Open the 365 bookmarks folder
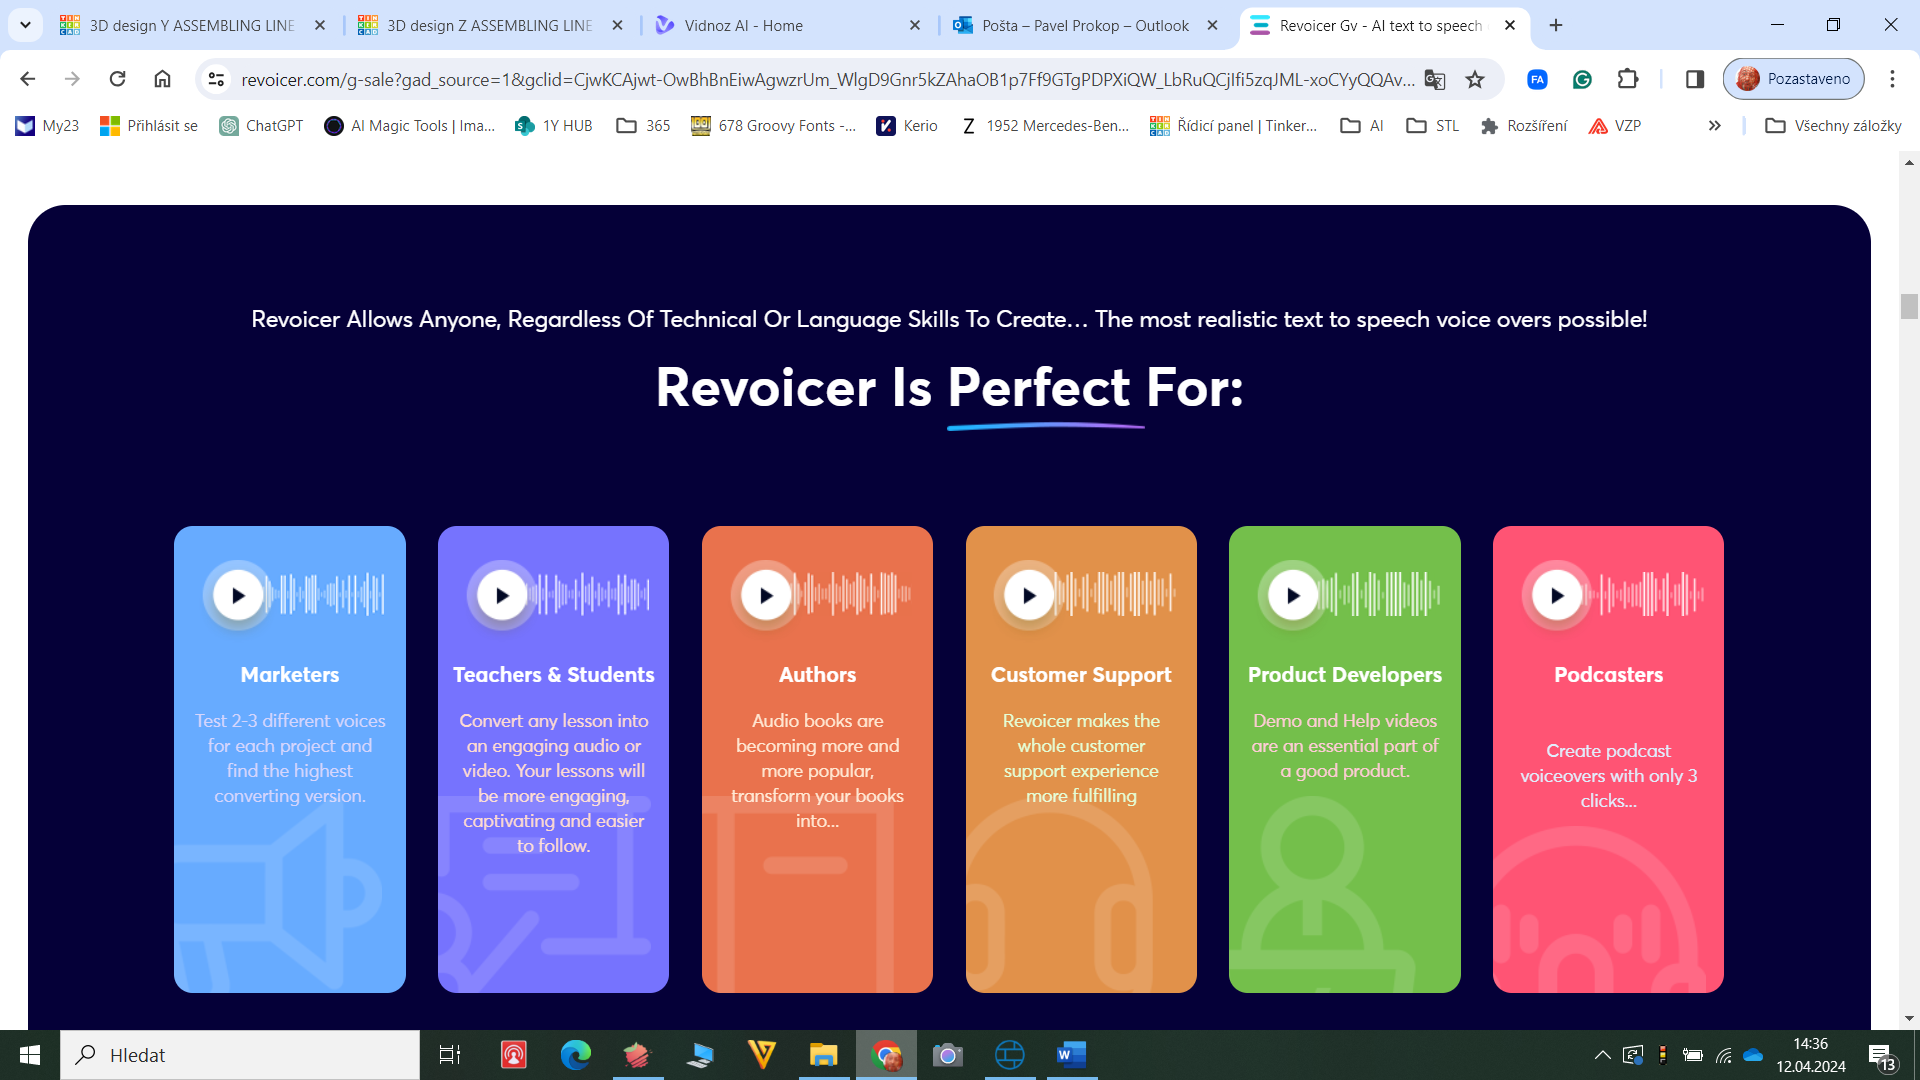 click(x=643, y=126)
